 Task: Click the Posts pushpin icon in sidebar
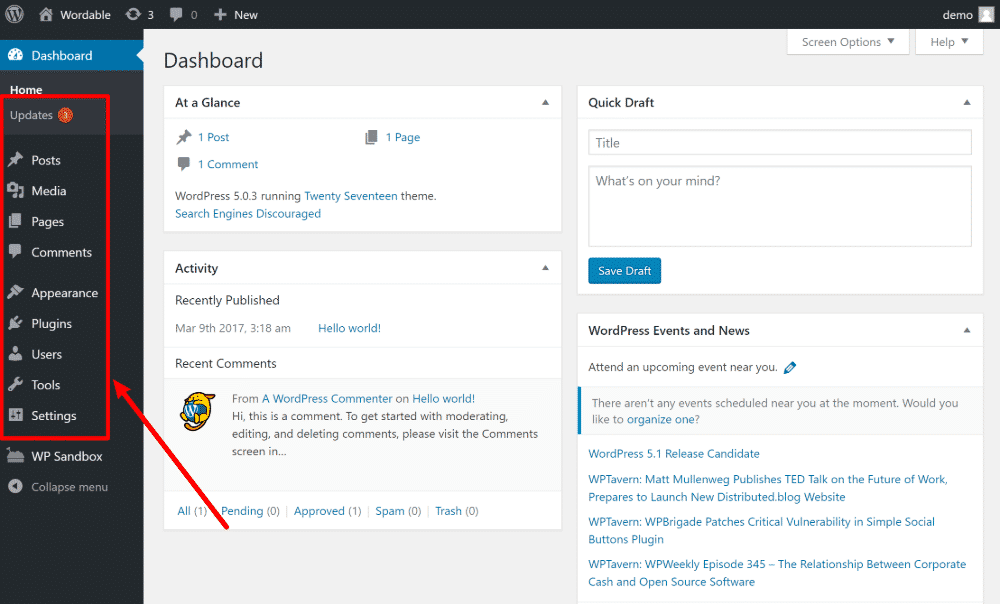[15, 159]
